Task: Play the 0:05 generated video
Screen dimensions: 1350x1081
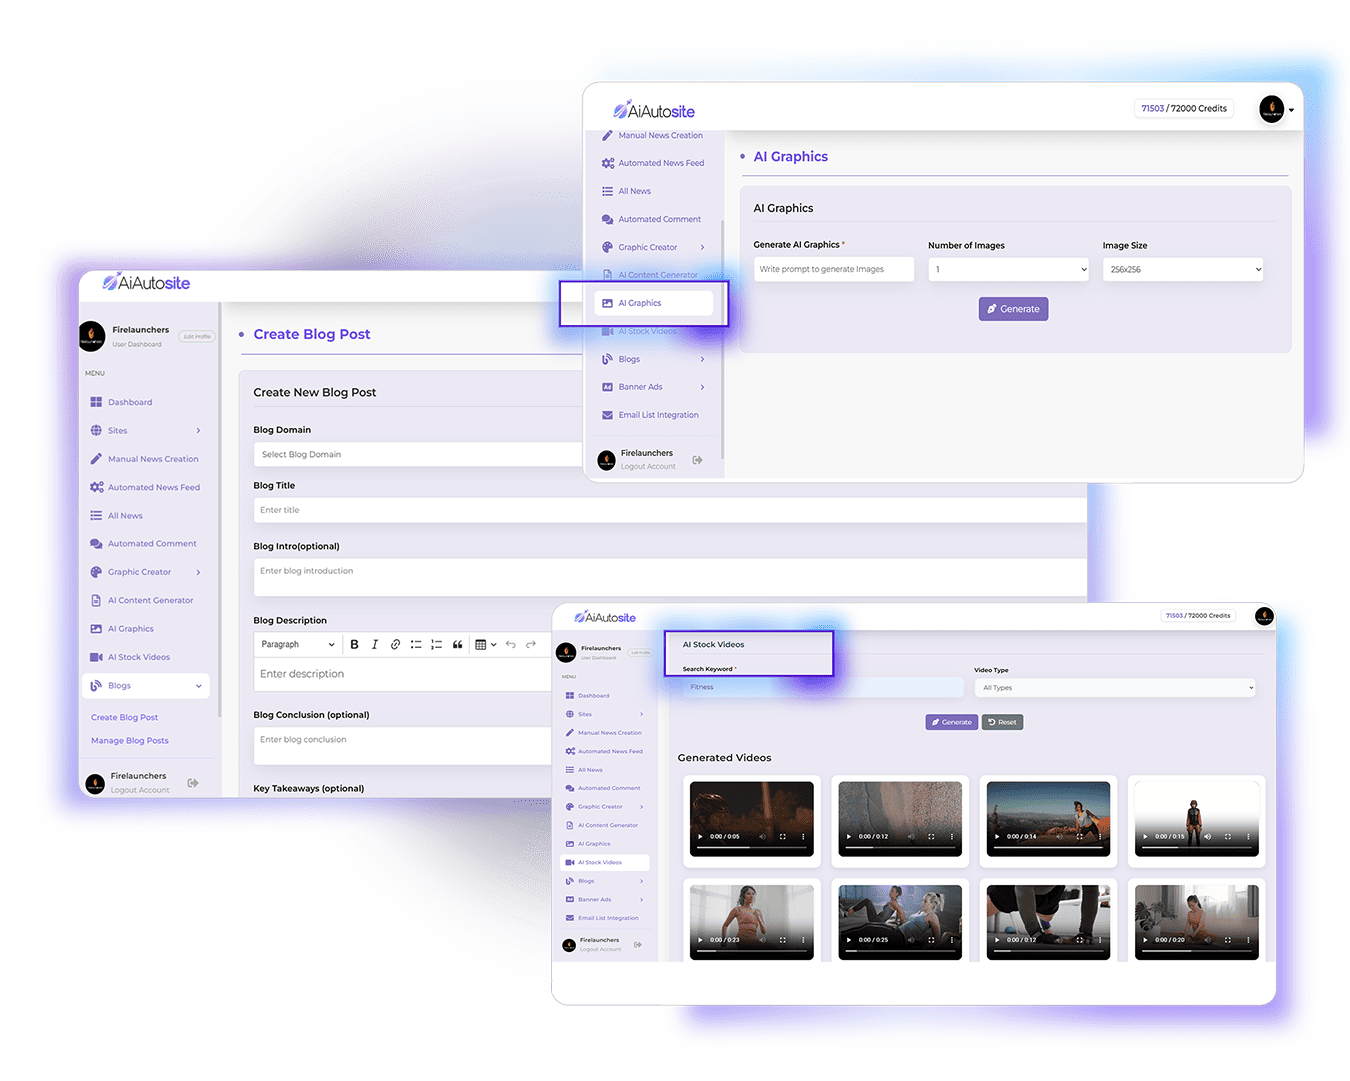Action: 700,837
